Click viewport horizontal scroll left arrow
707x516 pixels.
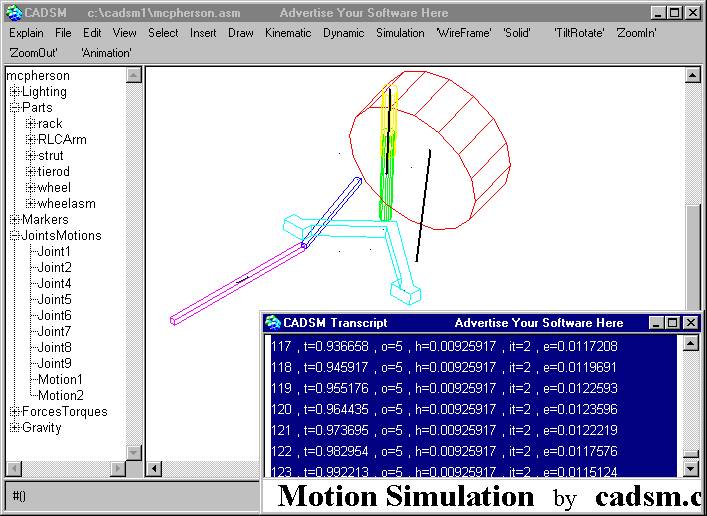point(154,469)
